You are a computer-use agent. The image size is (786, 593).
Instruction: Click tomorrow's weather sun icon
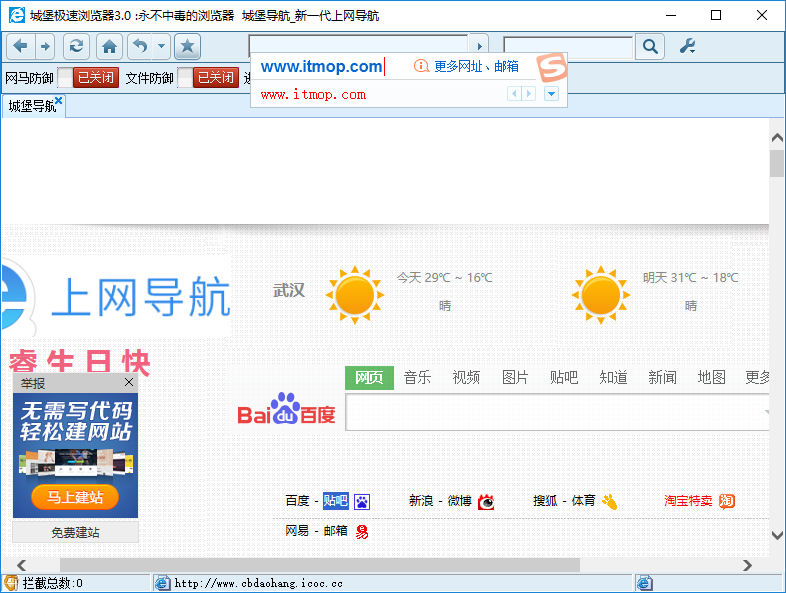(x=601, y=295)
